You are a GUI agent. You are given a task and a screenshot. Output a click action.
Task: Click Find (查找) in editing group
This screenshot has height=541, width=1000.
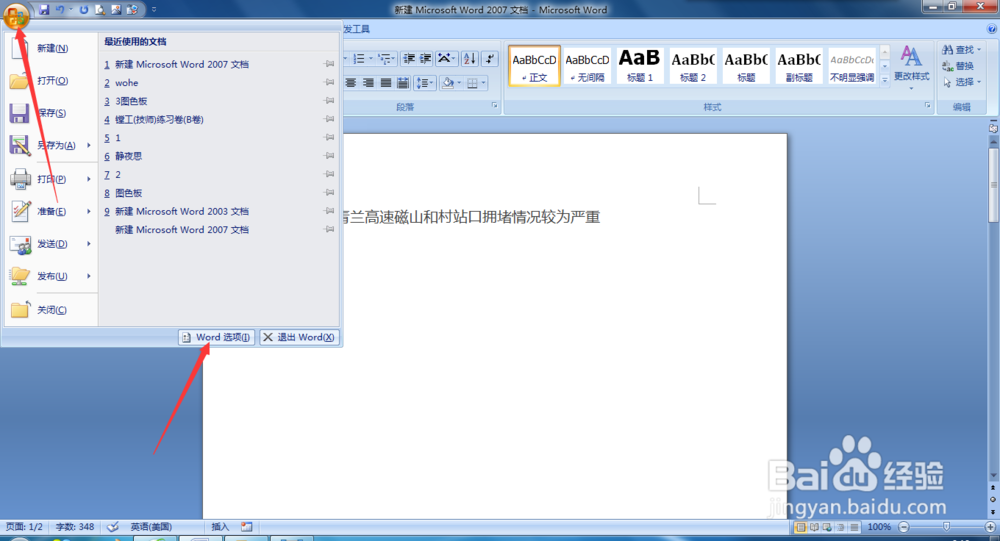[961, 50]
